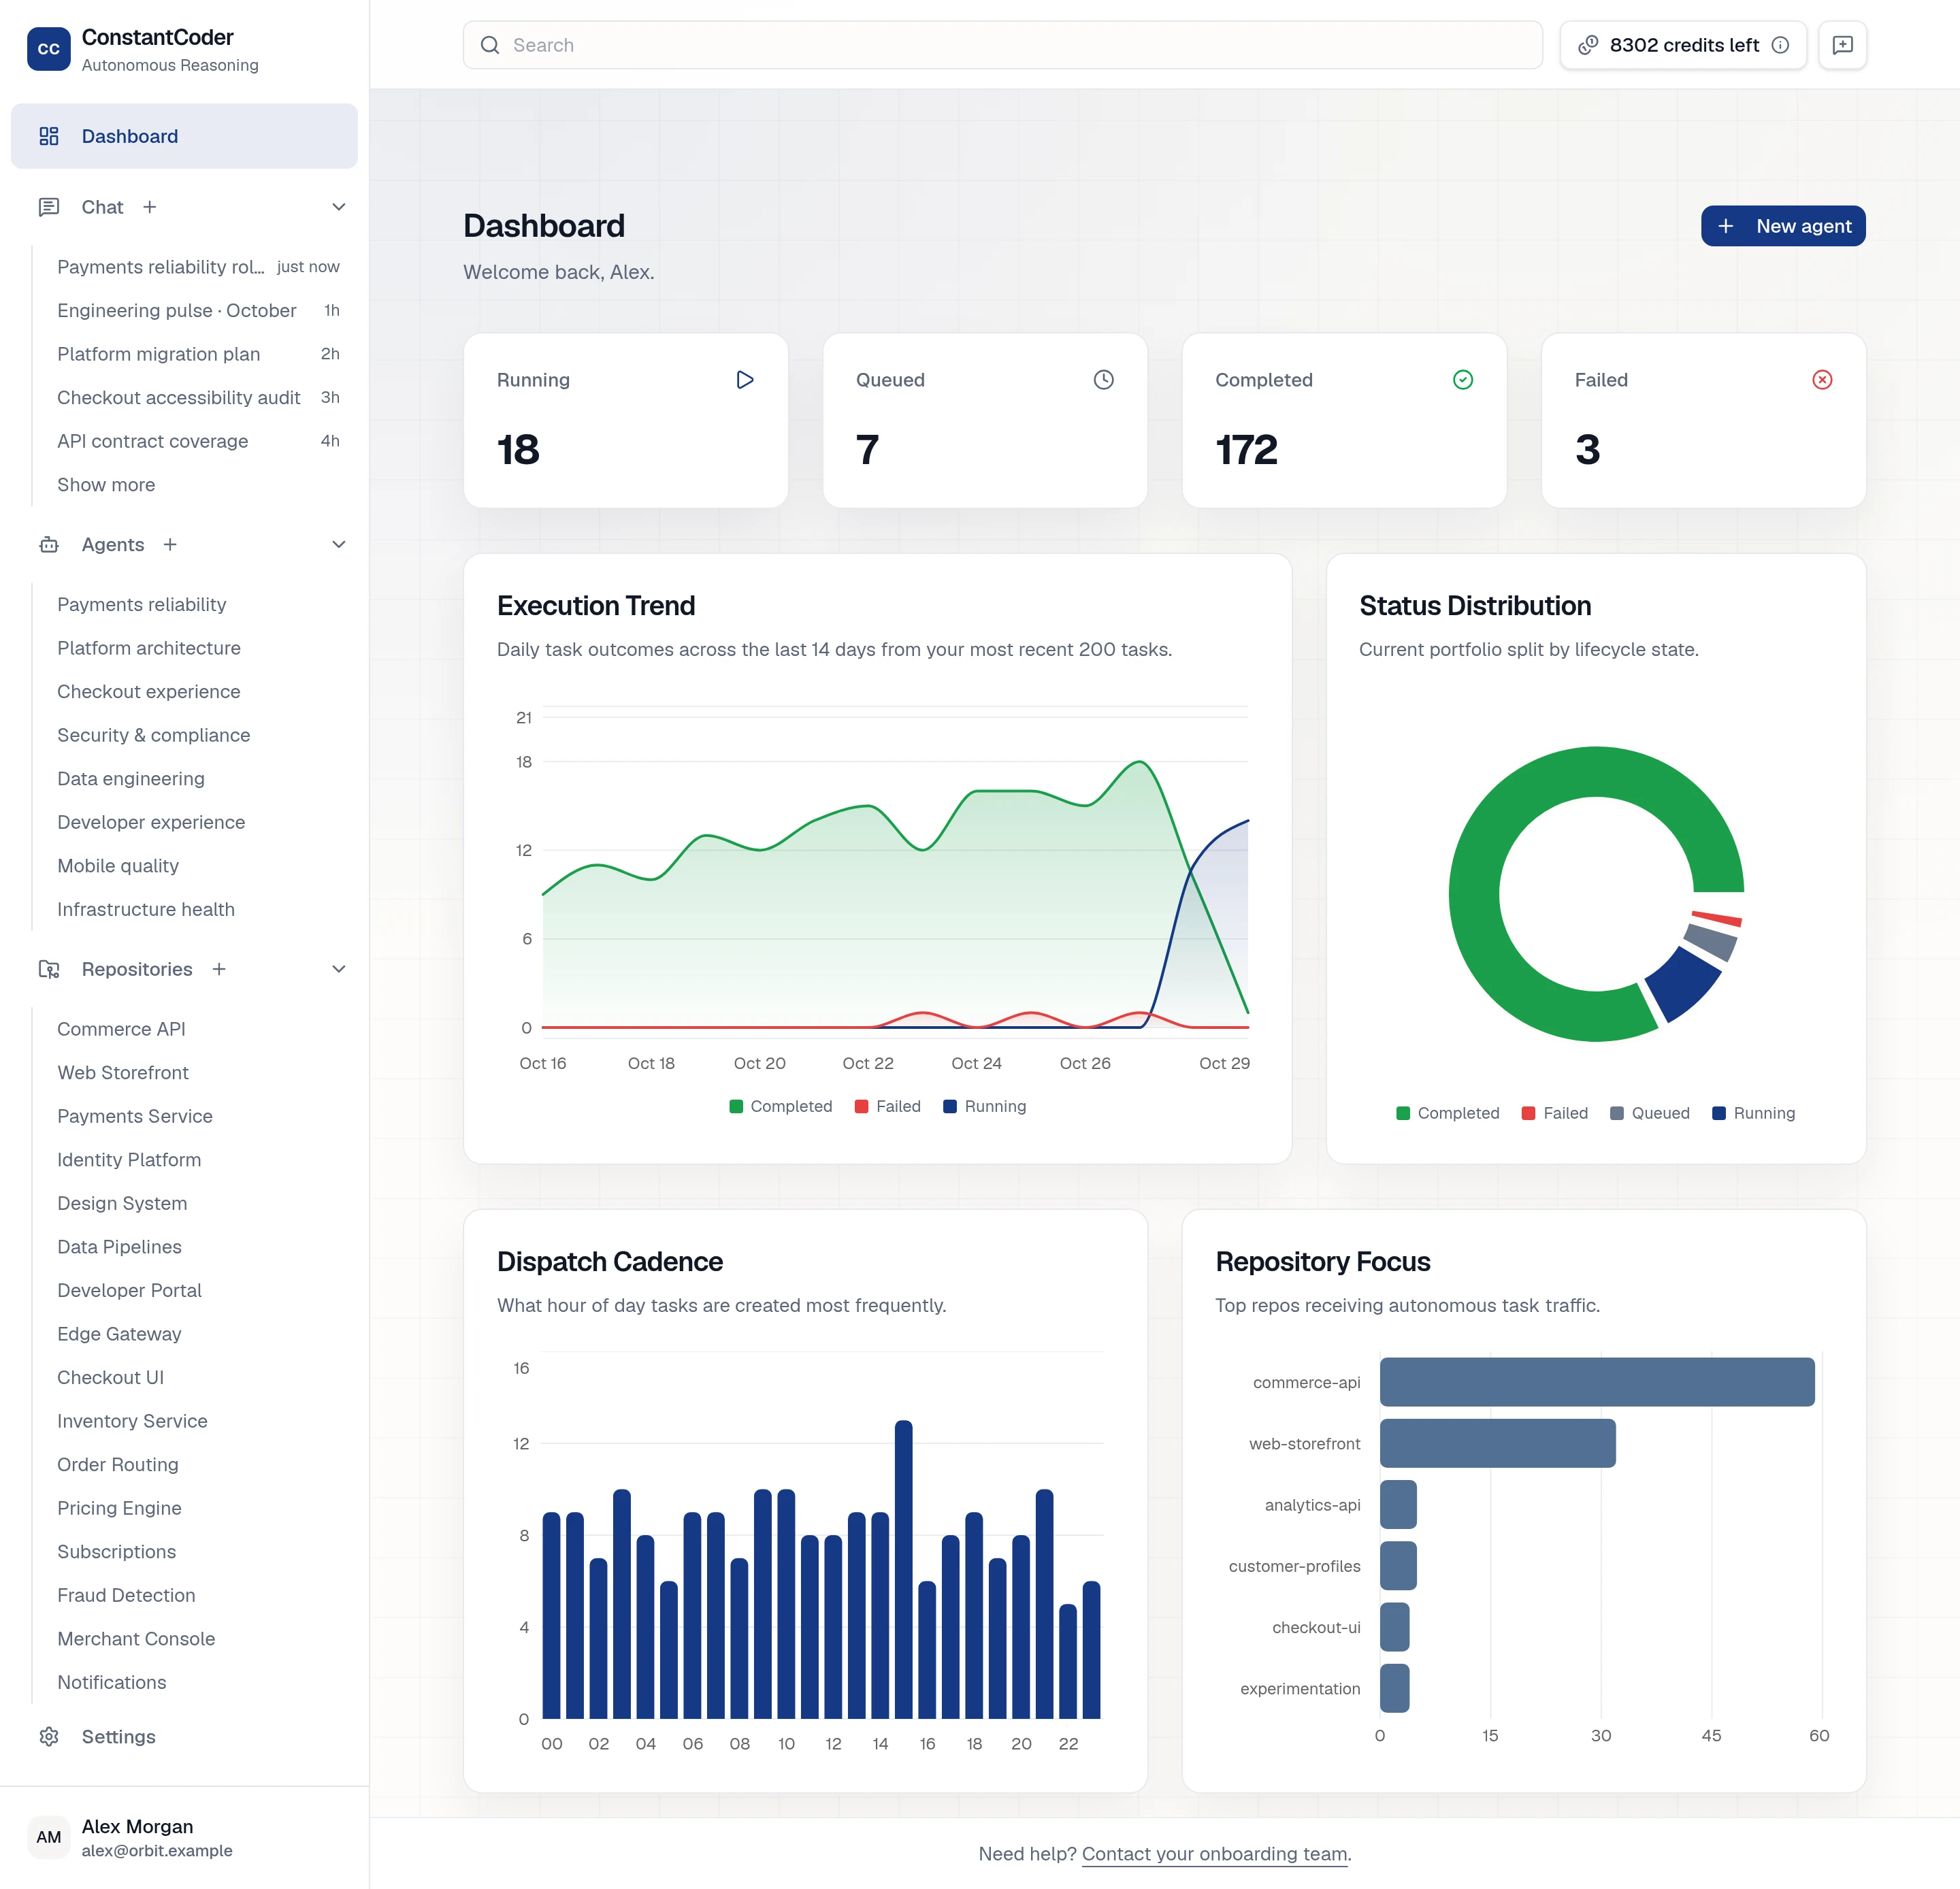
Task: Add a repository with plus icon
Action: click(x=219, y=969)
